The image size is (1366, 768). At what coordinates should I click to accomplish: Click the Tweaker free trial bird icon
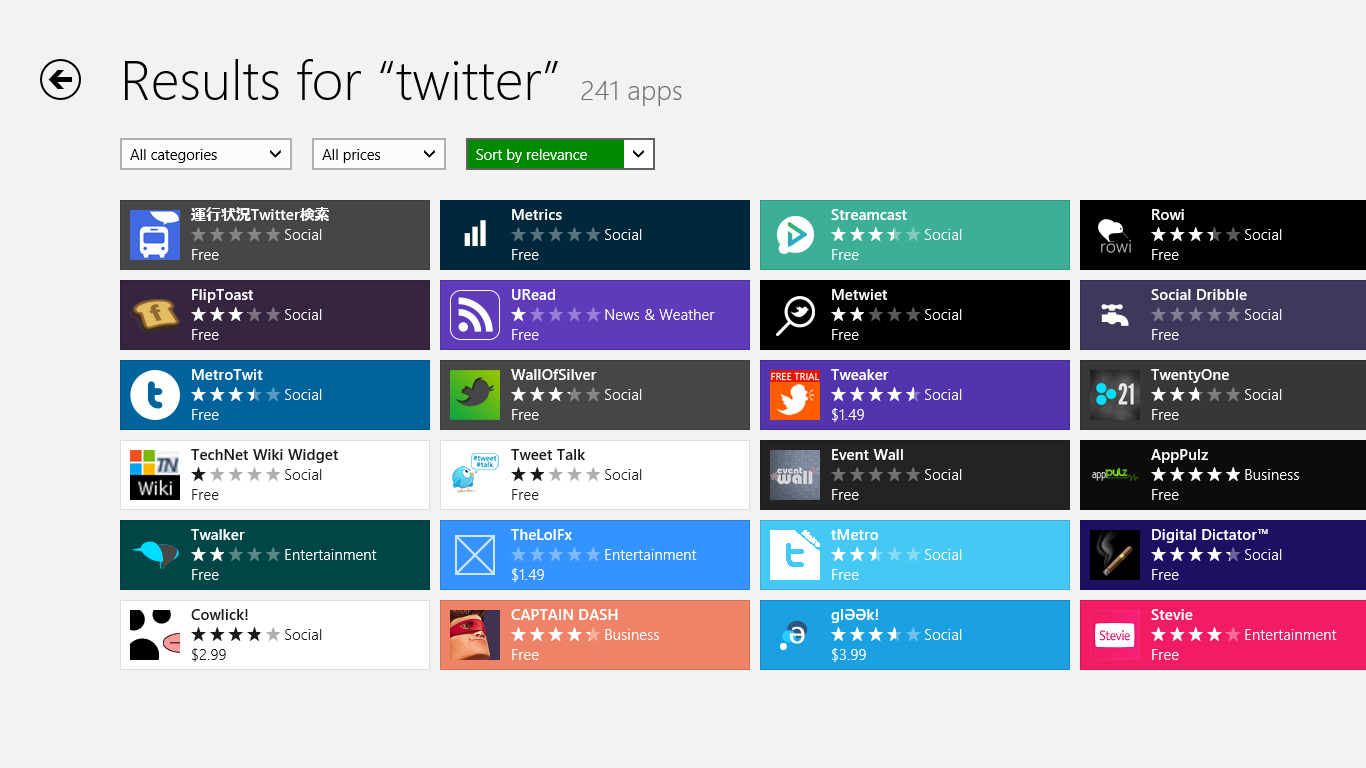795,395
